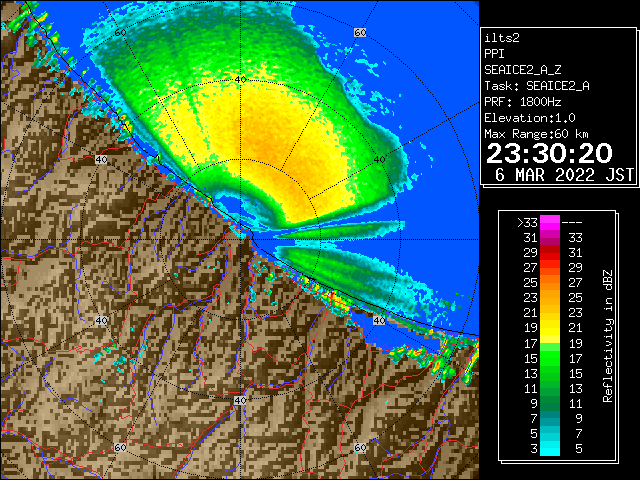Click the radar center at the crosshair intersection
Image resolution: width=640 pixels, height=480 pixels.
(240, 240)
